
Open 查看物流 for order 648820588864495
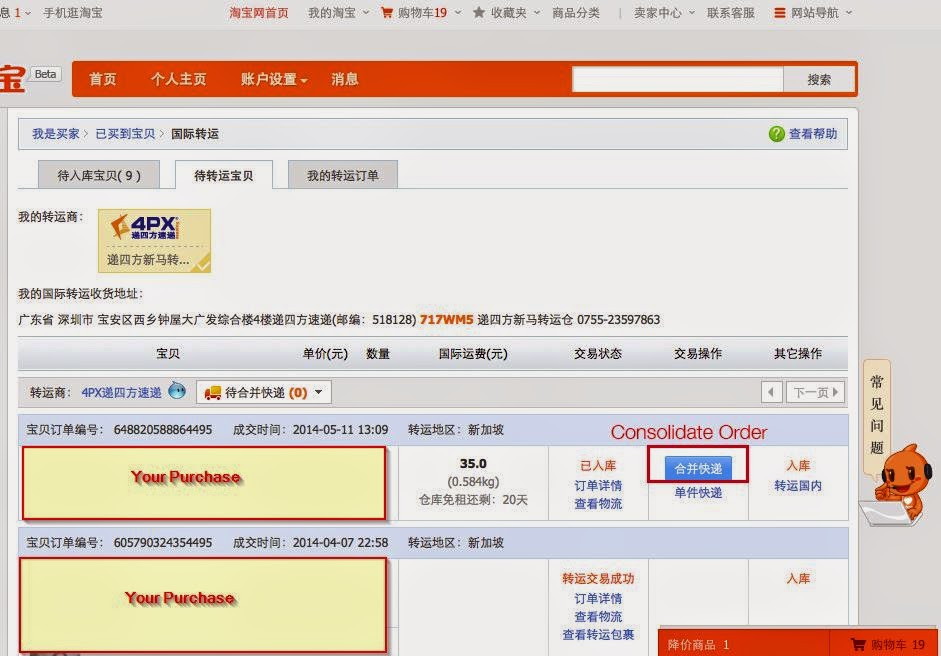[598, 504]
